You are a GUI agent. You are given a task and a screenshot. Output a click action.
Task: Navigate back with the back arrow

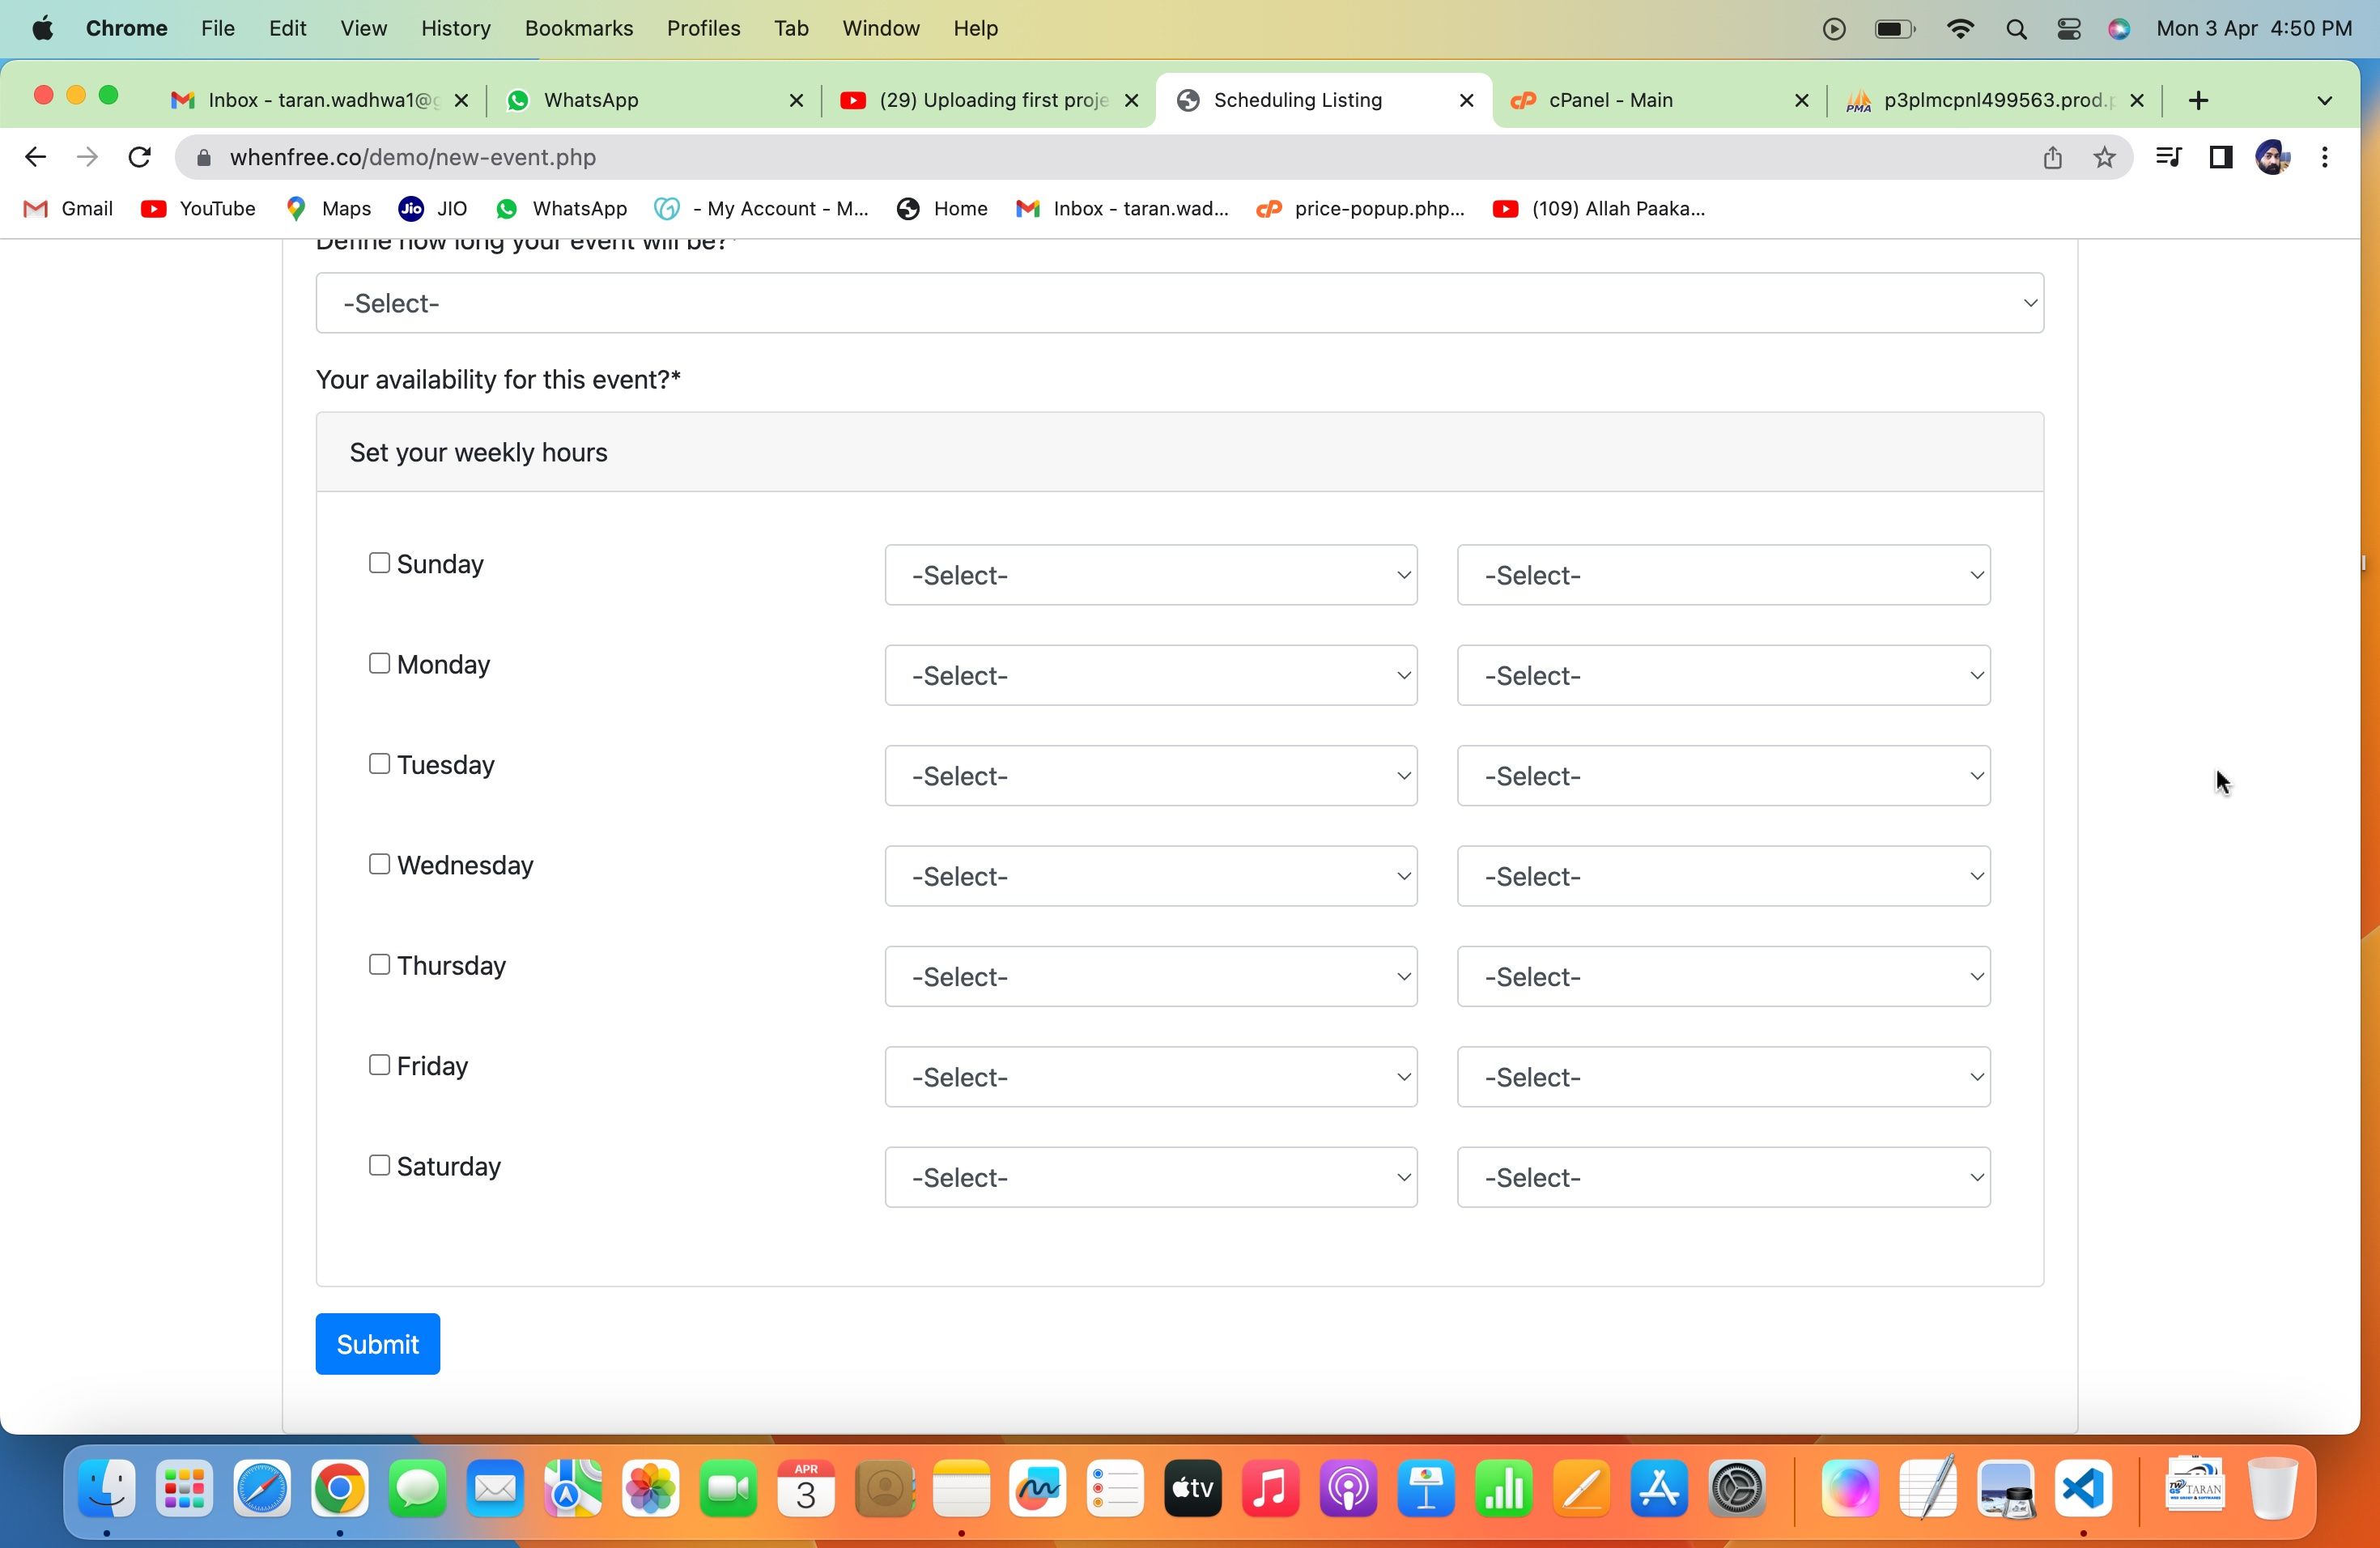point(35,157)
